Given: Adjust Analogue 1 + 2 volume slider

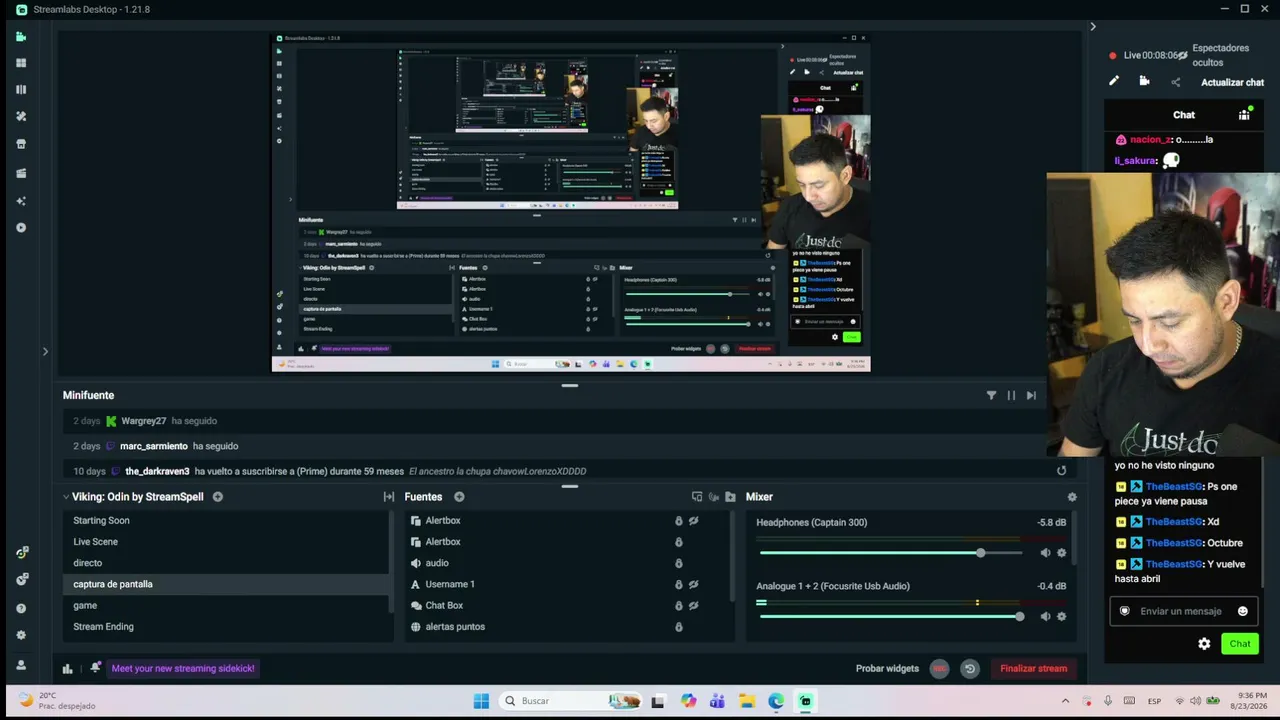Looking at the screenshot, I should coord(890,616).
